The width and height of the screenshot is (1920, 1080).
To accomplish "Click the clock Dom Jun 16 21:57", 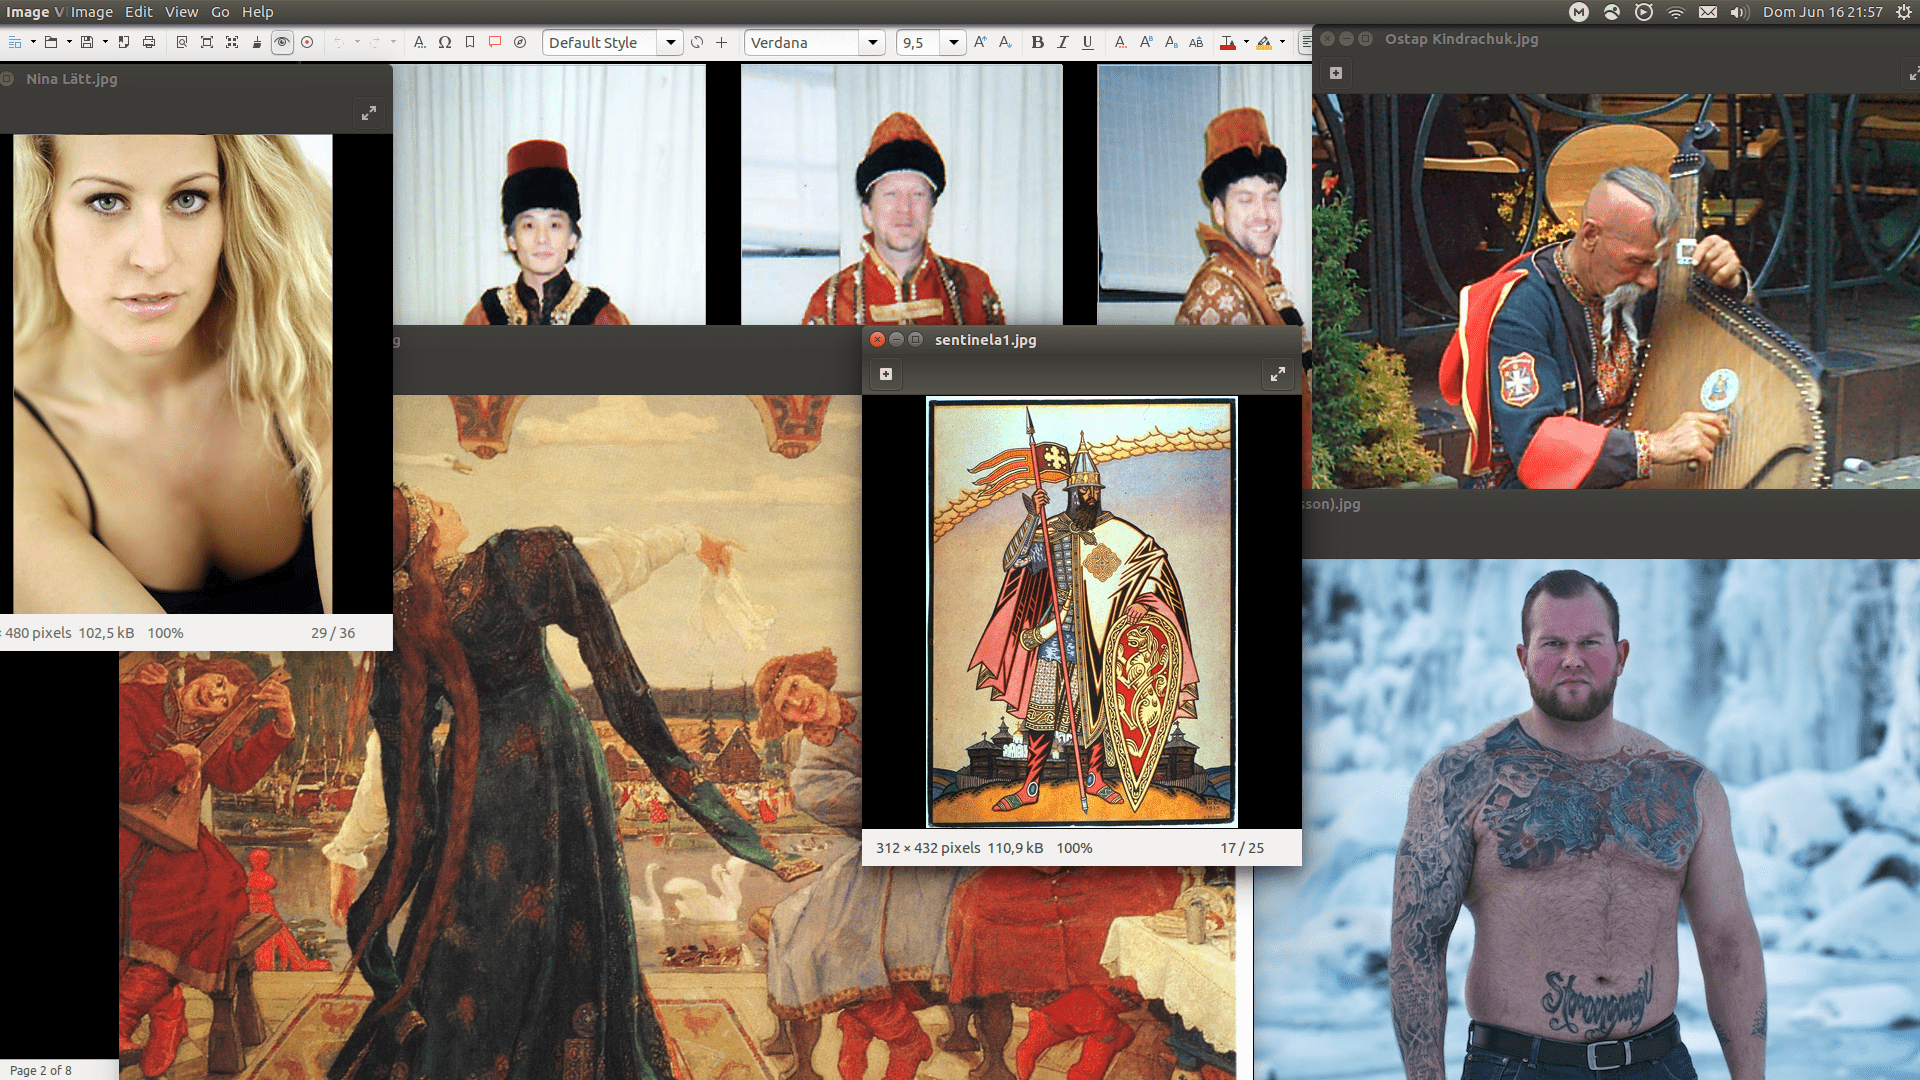I will (1822, 12).
